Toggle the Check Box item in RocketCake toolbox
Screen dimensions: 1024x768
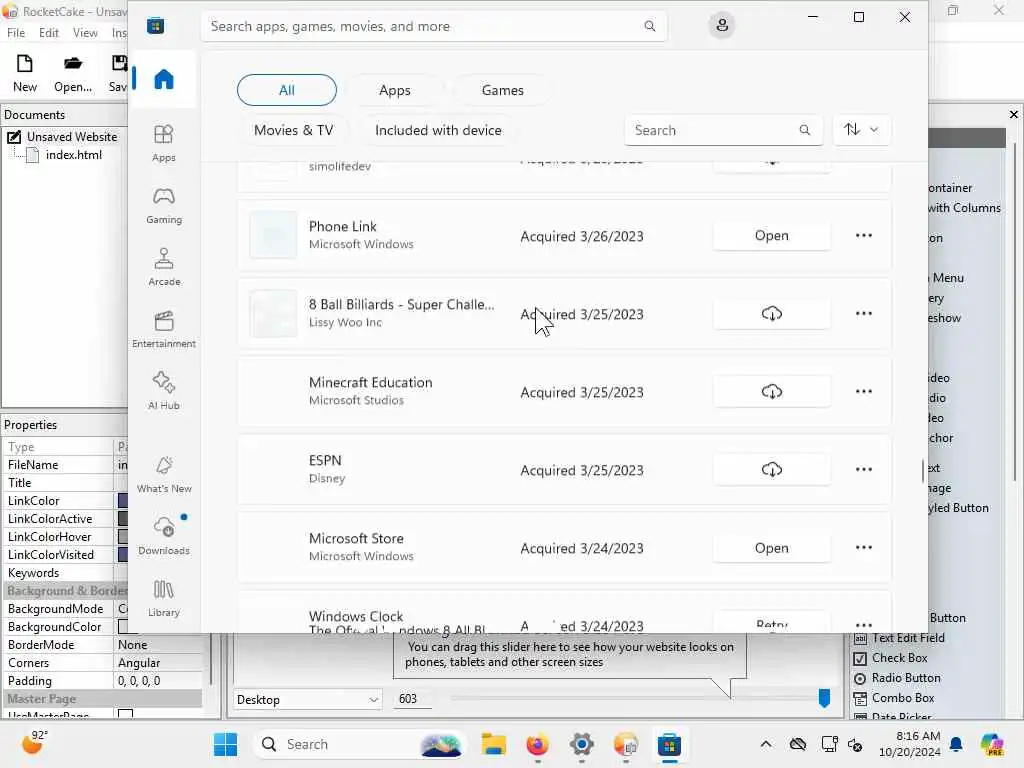click(891, 658)
